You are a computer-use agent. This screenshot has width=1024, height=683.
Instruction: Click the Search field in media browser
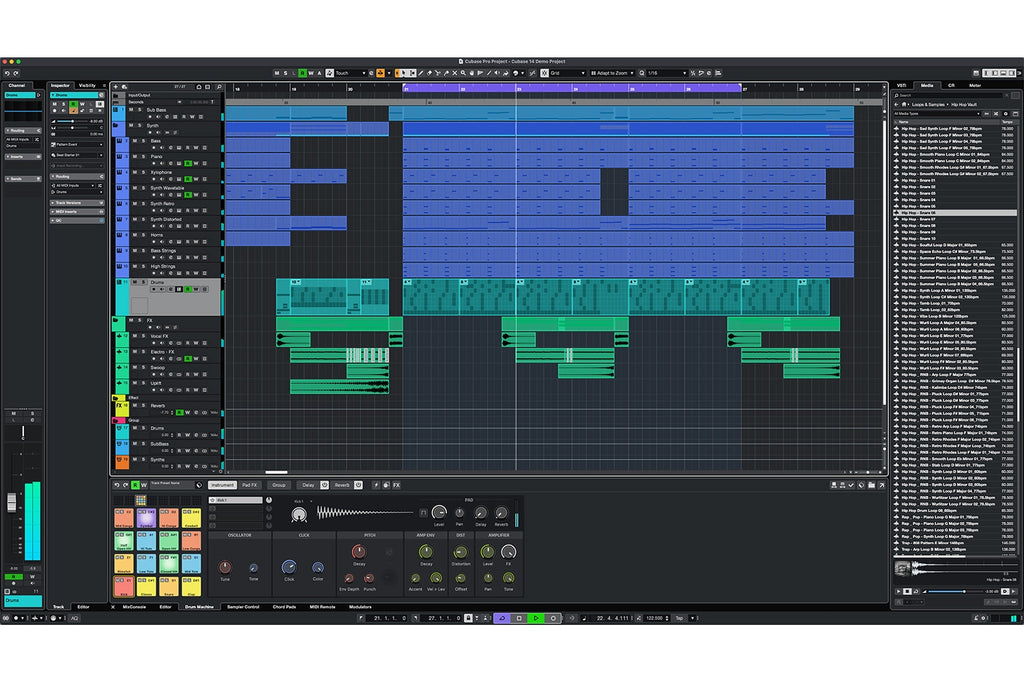coord(948,95)
